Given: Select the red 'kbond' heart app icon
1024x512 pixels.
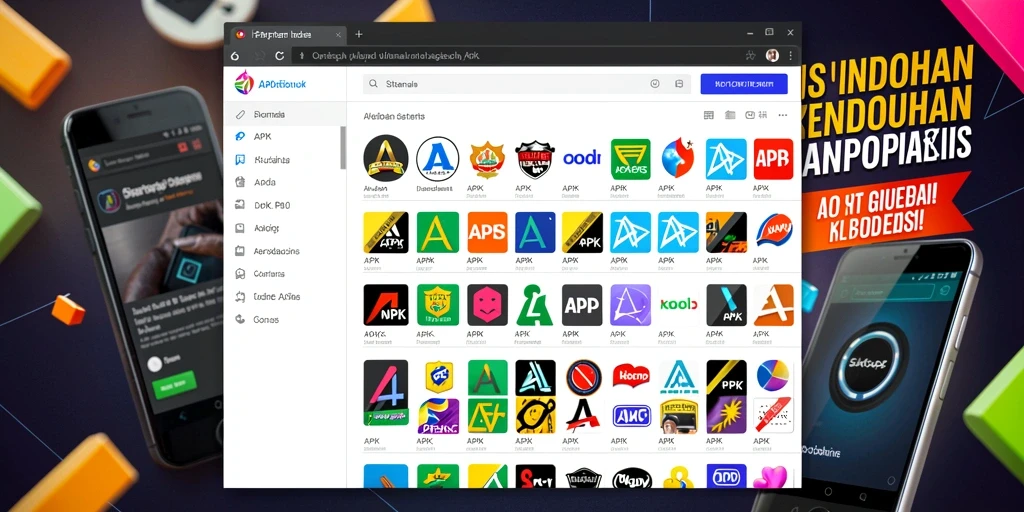Looking at the screenshot, I should tap(631, 376).
